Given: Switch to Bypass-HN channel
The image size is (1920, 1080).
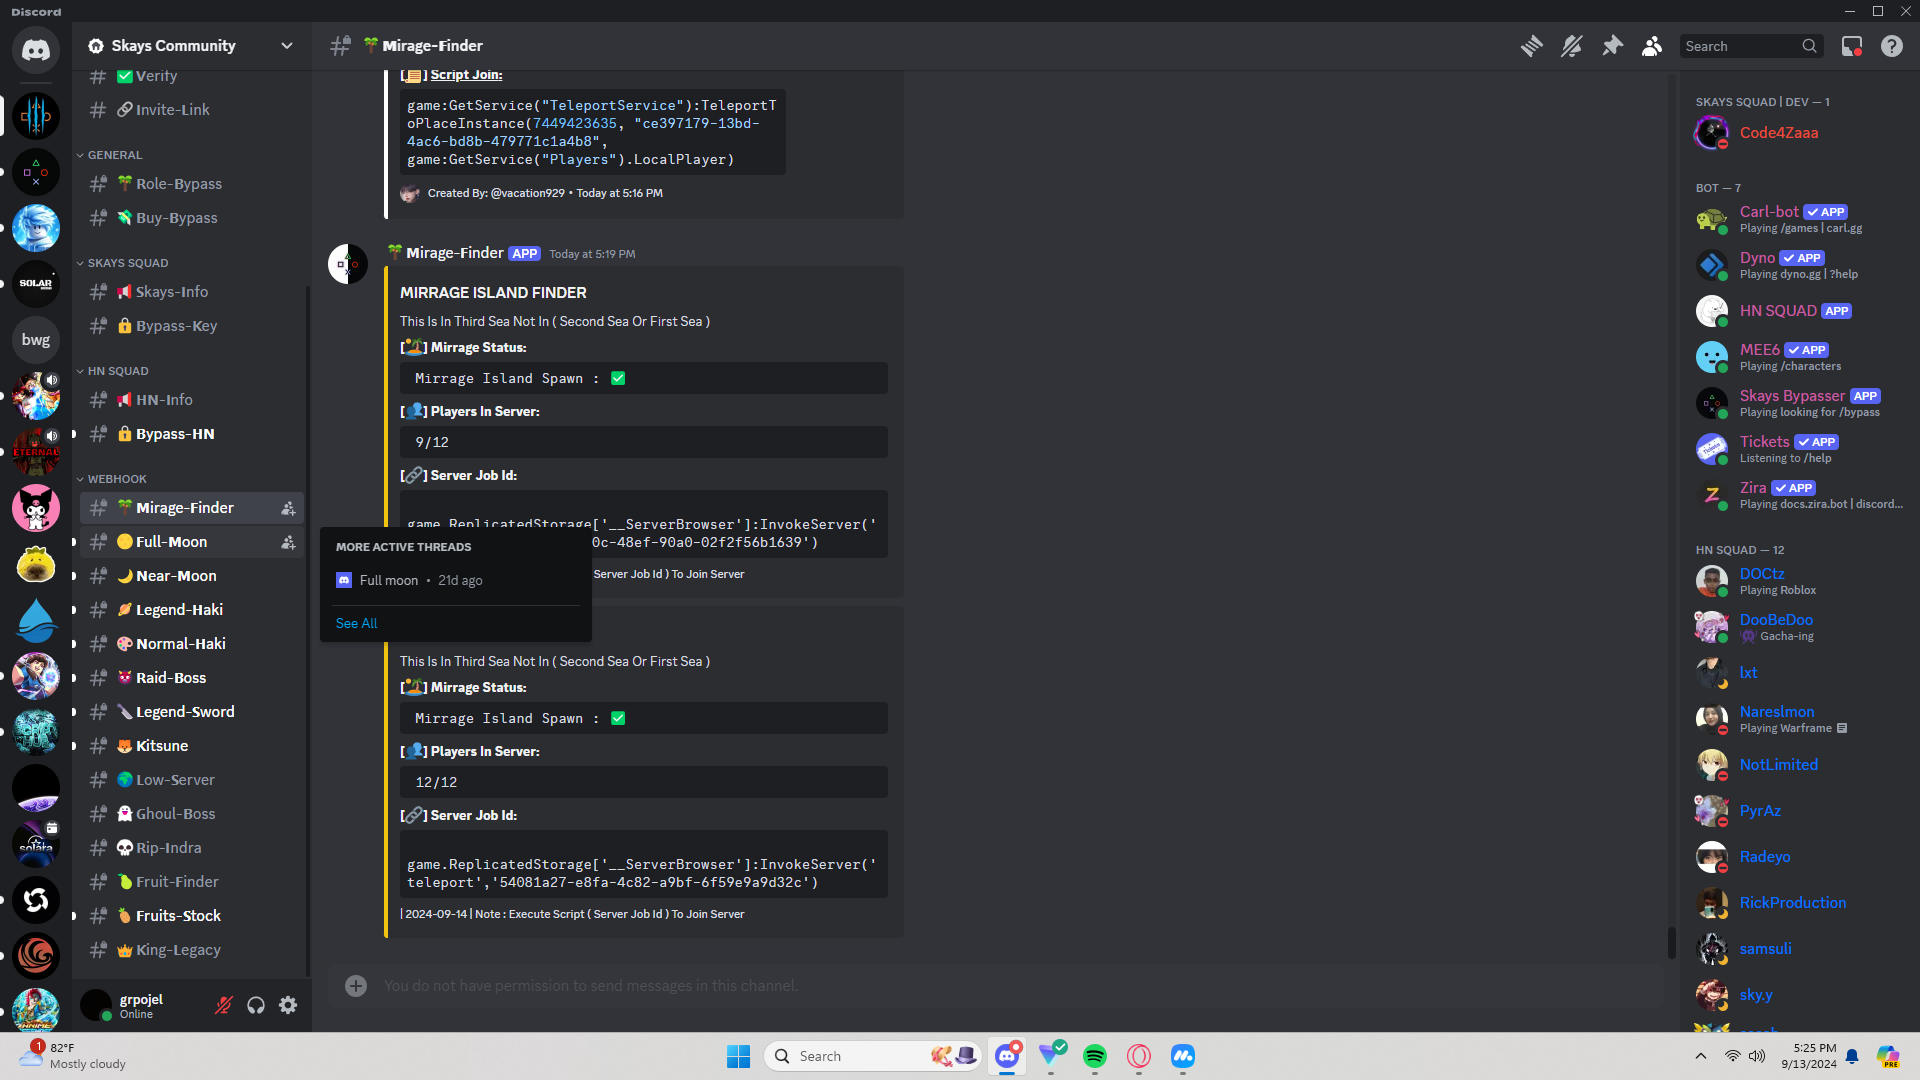Looking at the screenshot, I should click(x=191, y=434).
